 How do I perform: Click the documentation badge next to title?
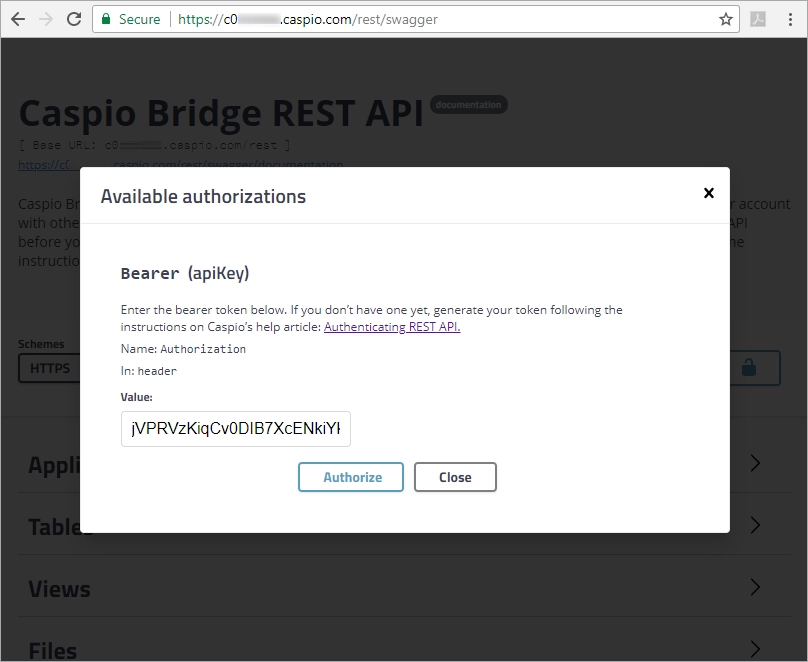pos(468,105)
